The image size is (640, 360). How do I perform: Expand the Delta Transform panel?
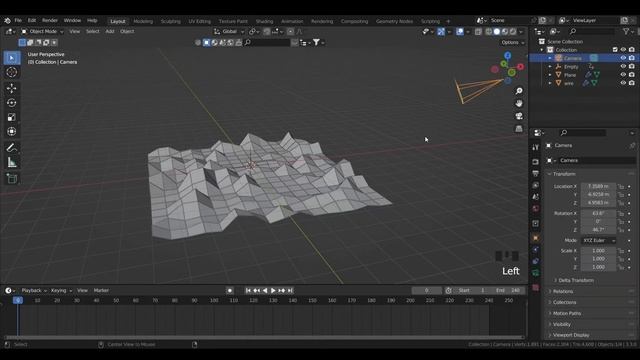[x=576, y=280]
